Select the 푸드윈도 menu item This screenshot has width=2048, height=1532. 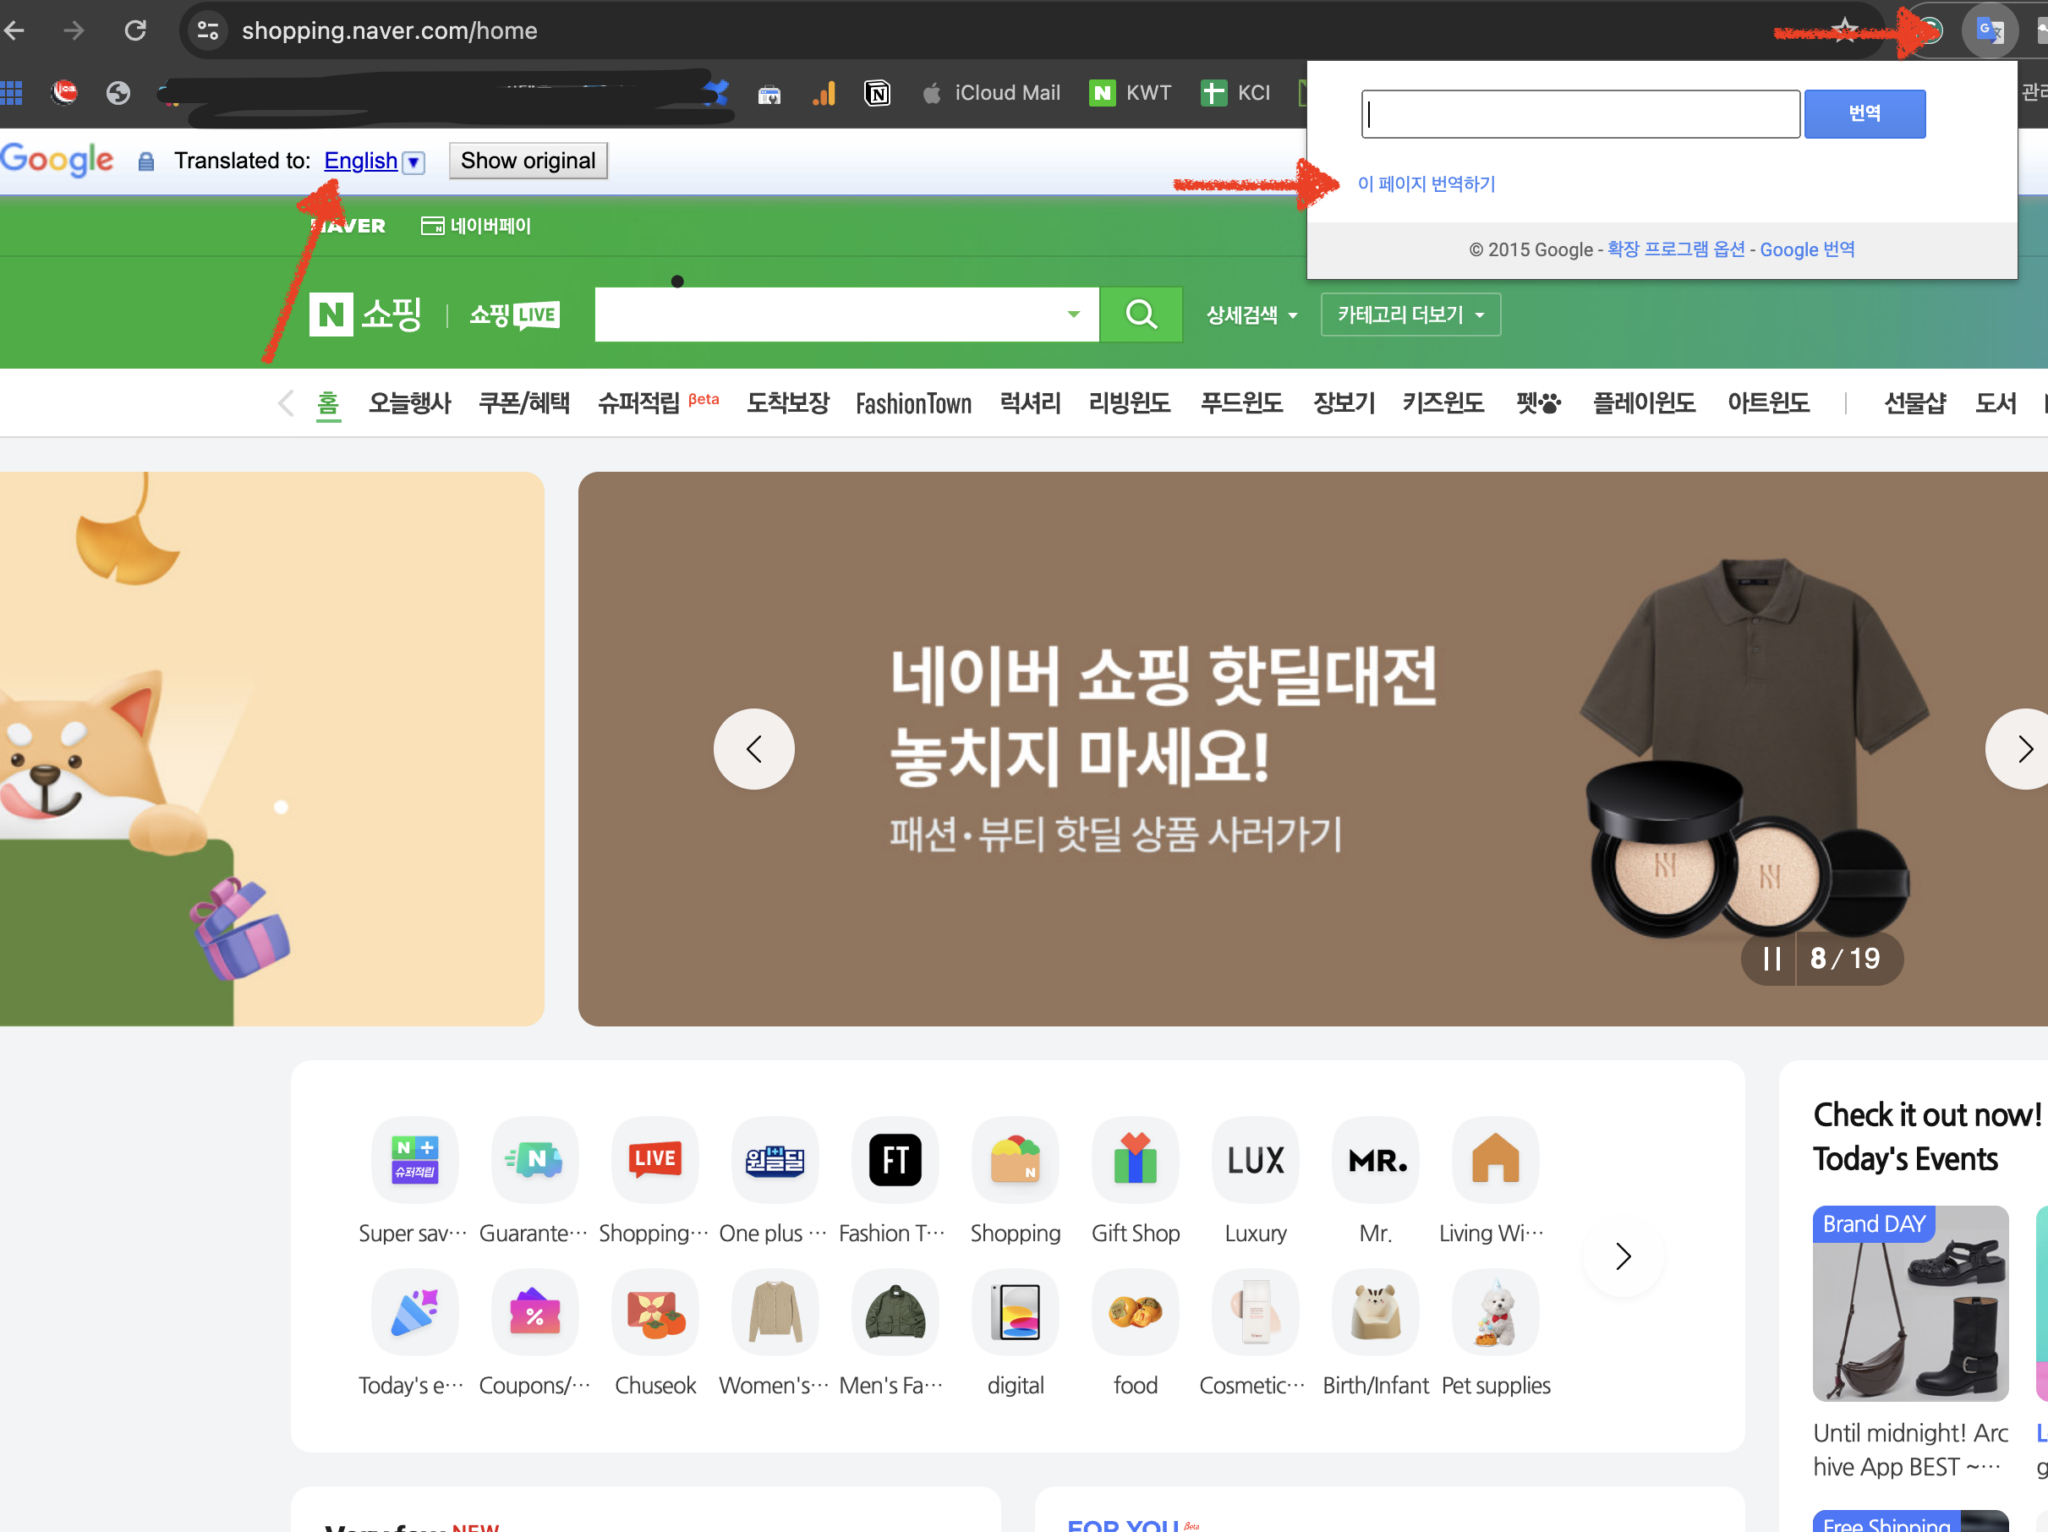coord(1240,403)
